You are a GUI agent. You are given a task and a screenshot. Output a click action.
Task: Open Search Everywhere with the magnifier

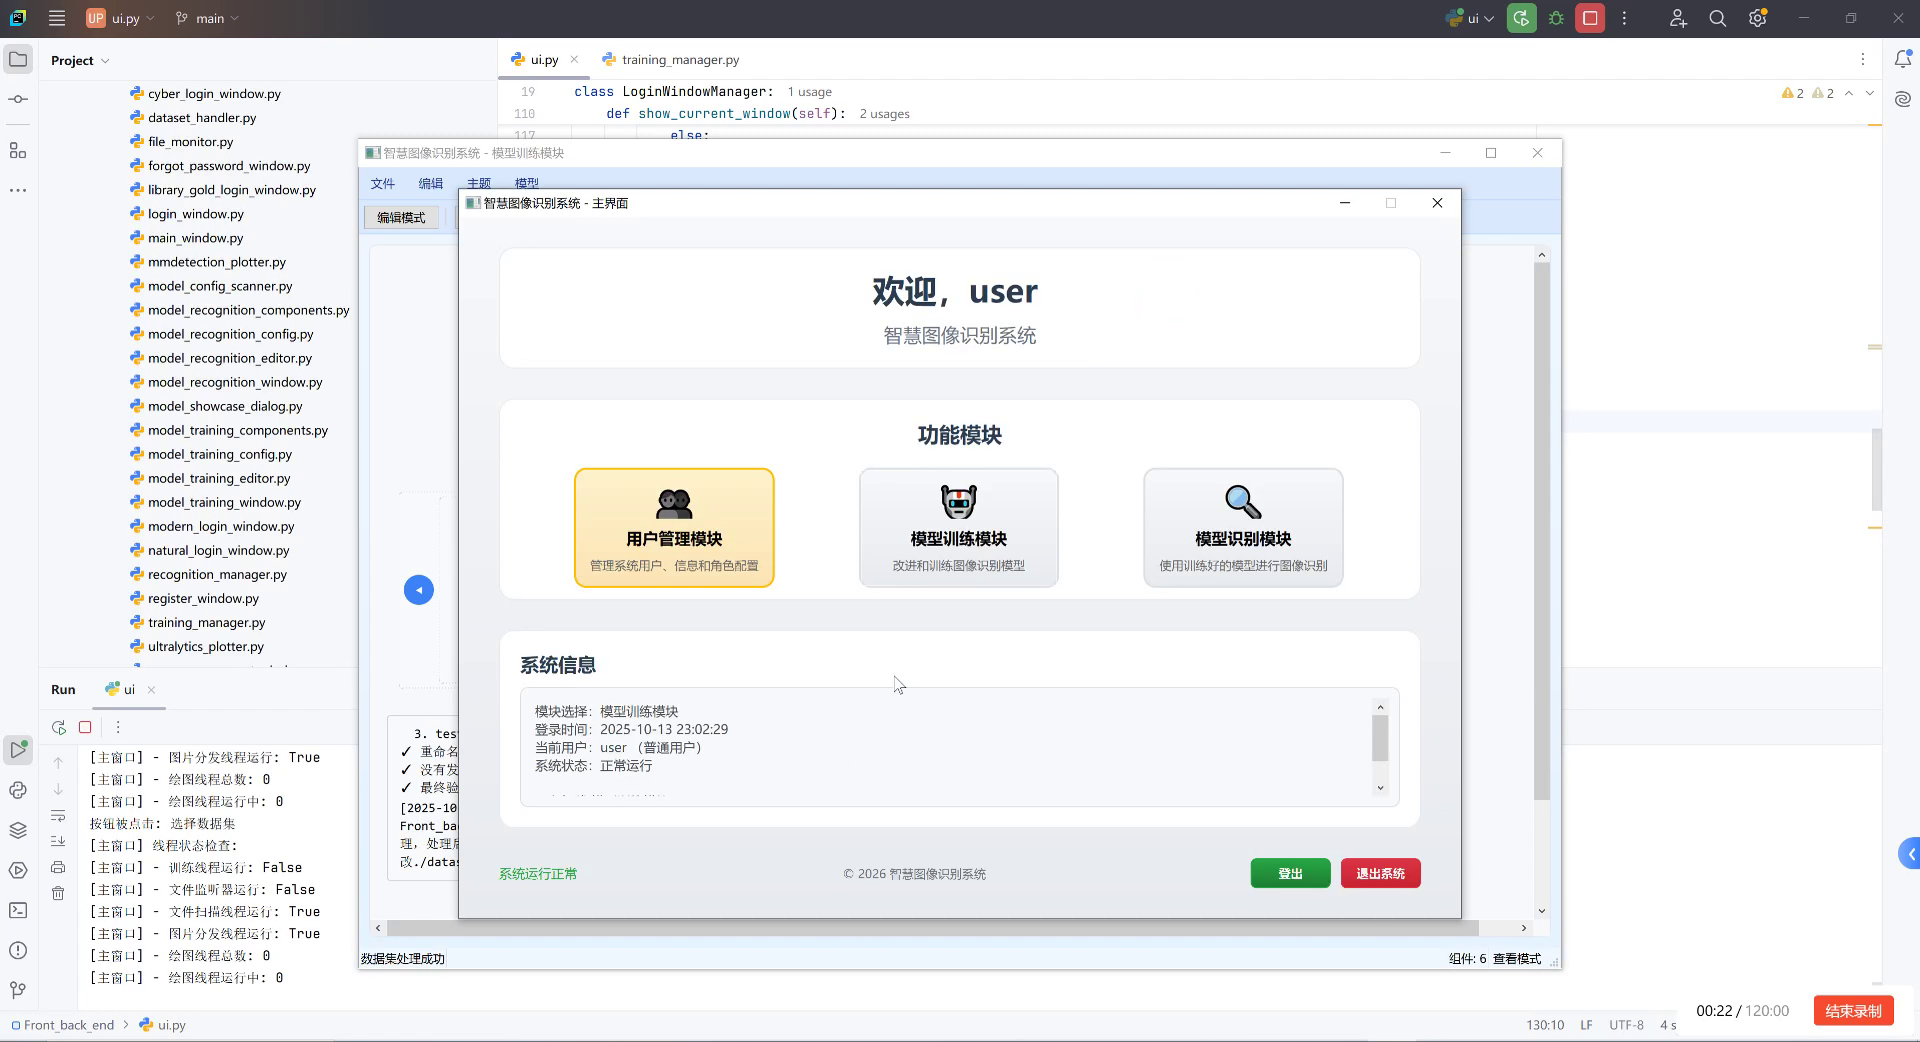coord(1717,18)
